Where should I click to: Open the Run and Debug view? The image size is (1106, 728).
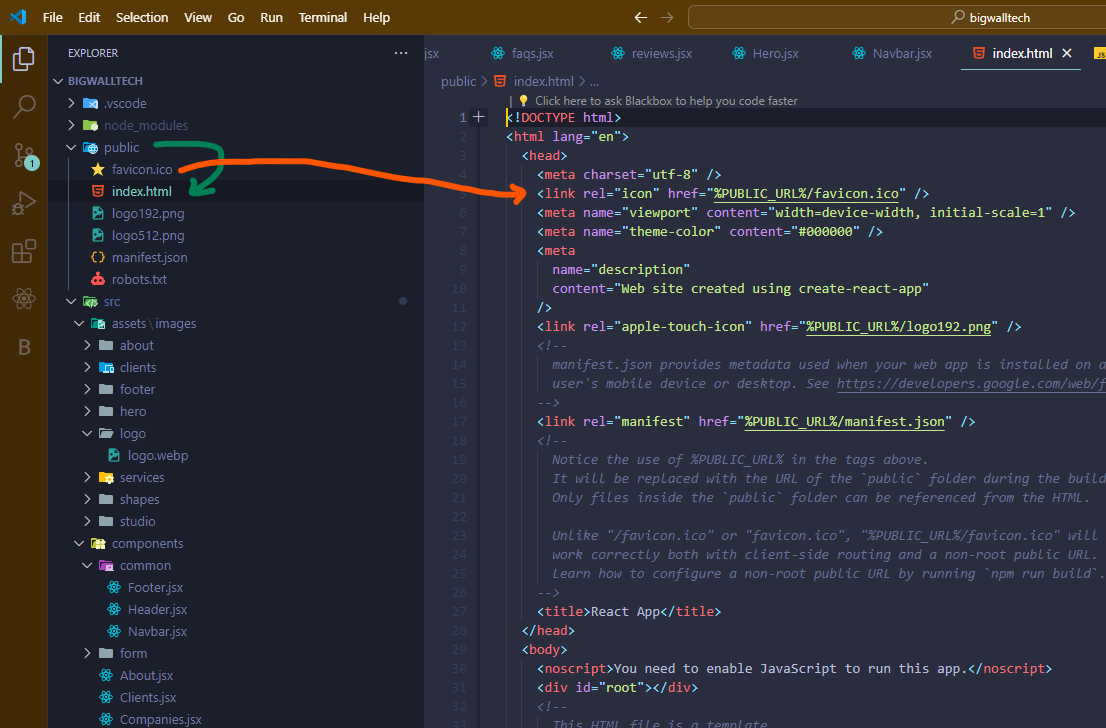(x=24, y=204)
